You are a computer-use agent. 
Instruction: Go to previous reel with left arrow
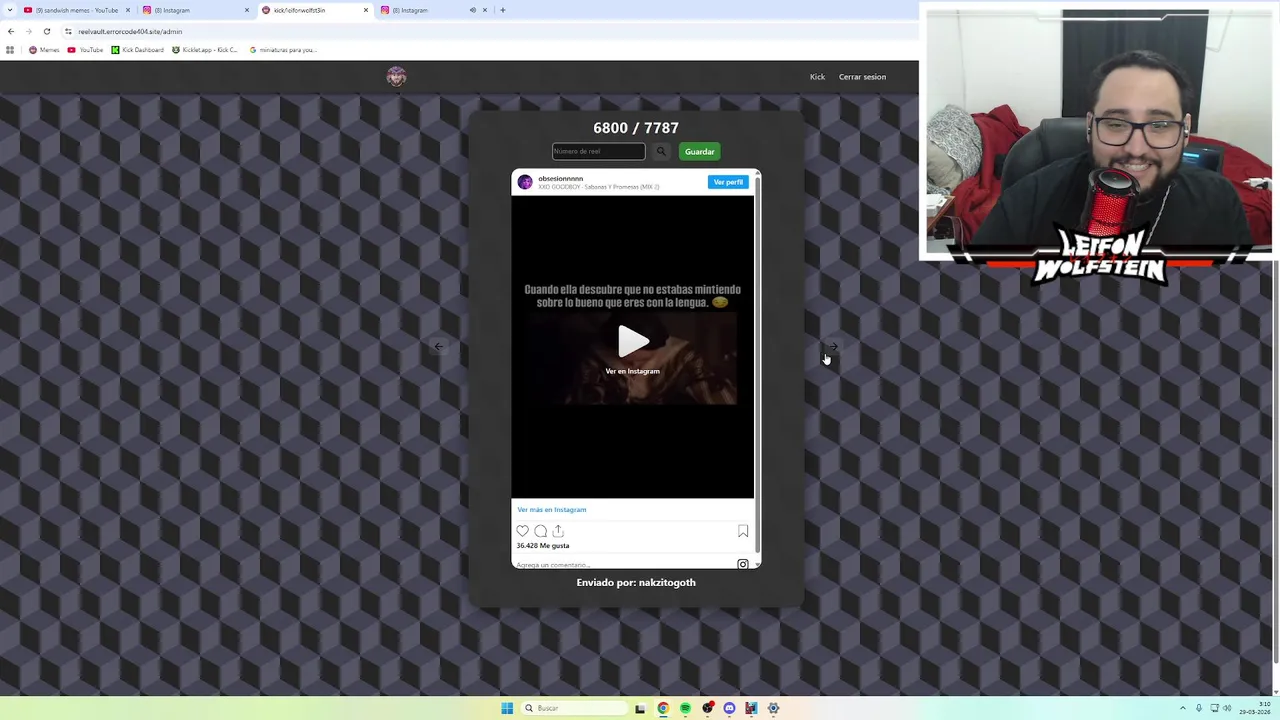click(x=439, y=346)
